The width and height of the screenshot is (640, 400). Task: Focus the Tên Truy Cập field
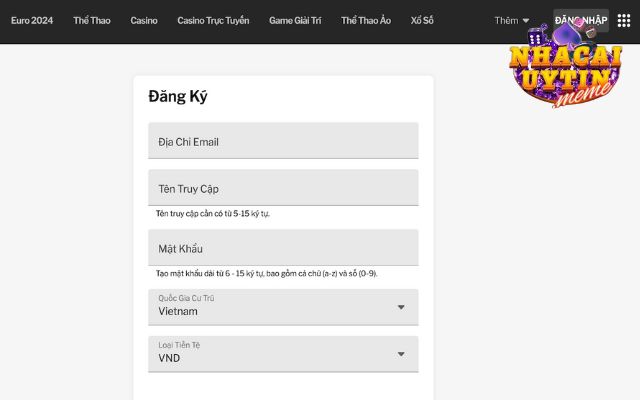click(x=283, y=187)
